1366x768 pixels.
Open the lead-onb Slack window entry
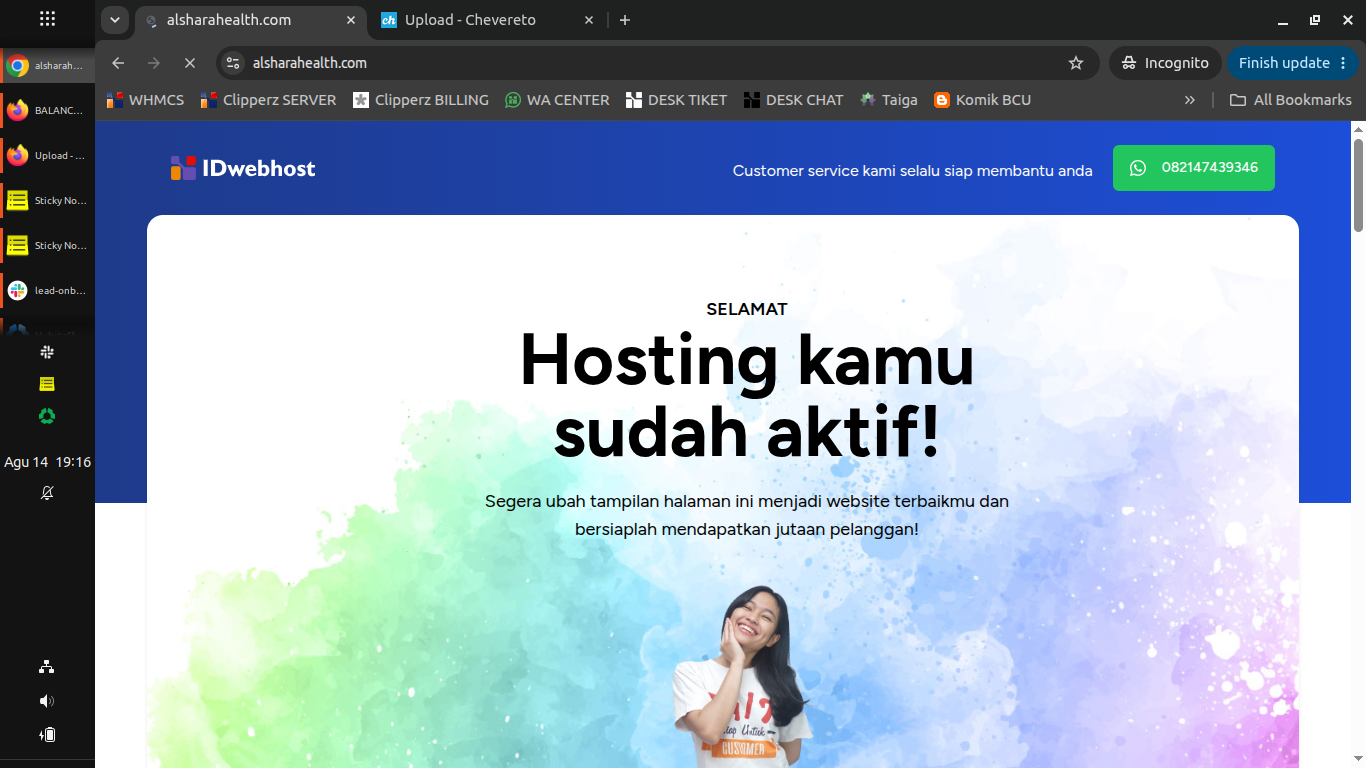tap(47, 290)
